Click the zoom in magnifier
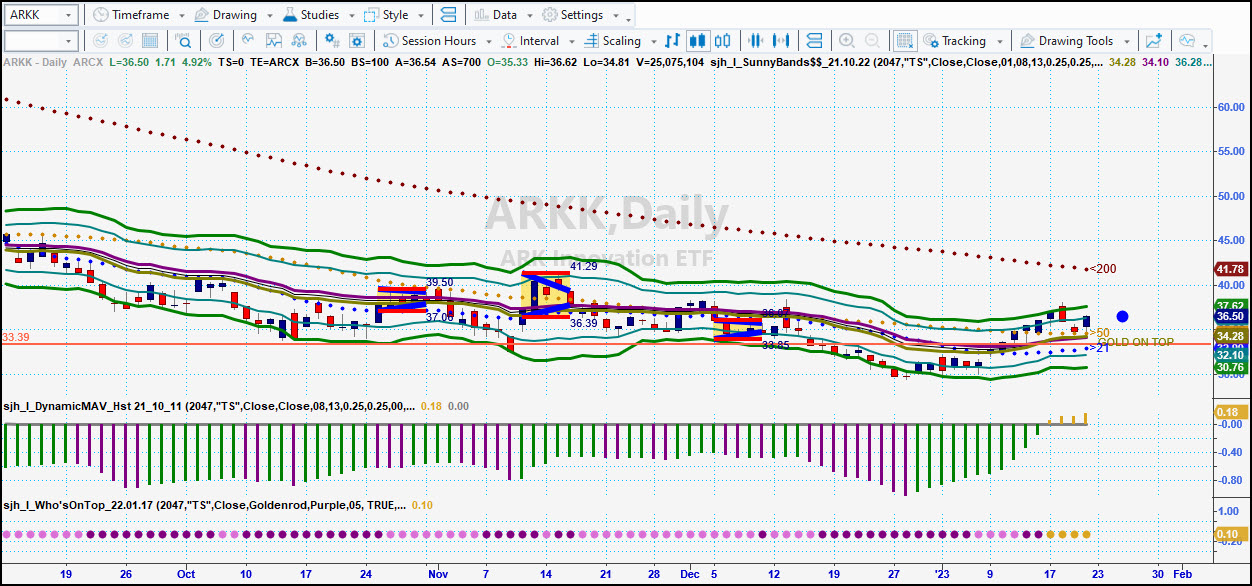 (847, 41)
